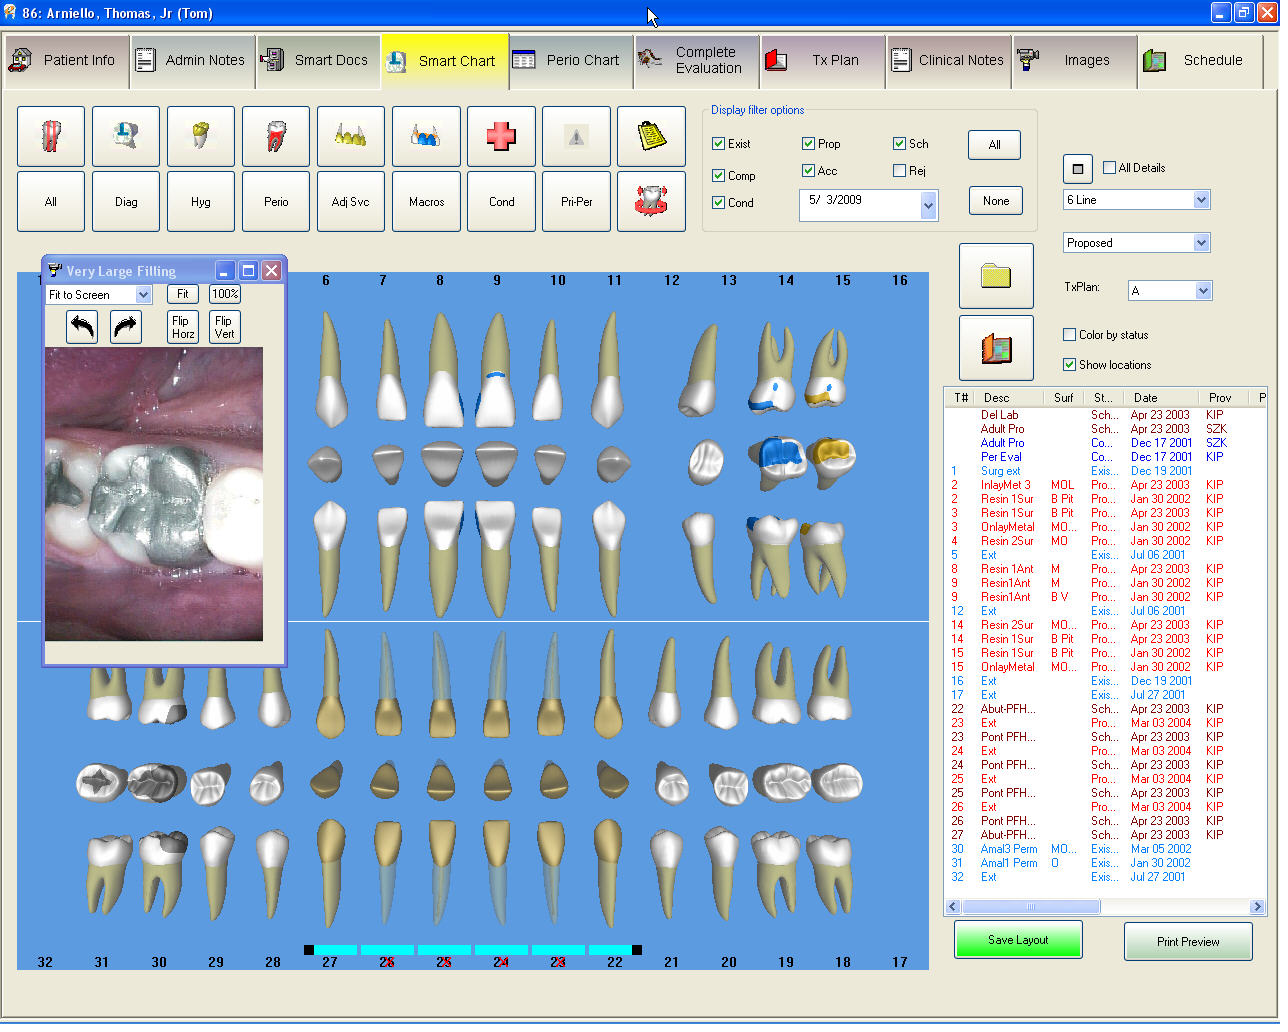This screenshot has height=1032, width=1288.
Task: Click the Very Large Filling tooth photo
Action: 154,494
